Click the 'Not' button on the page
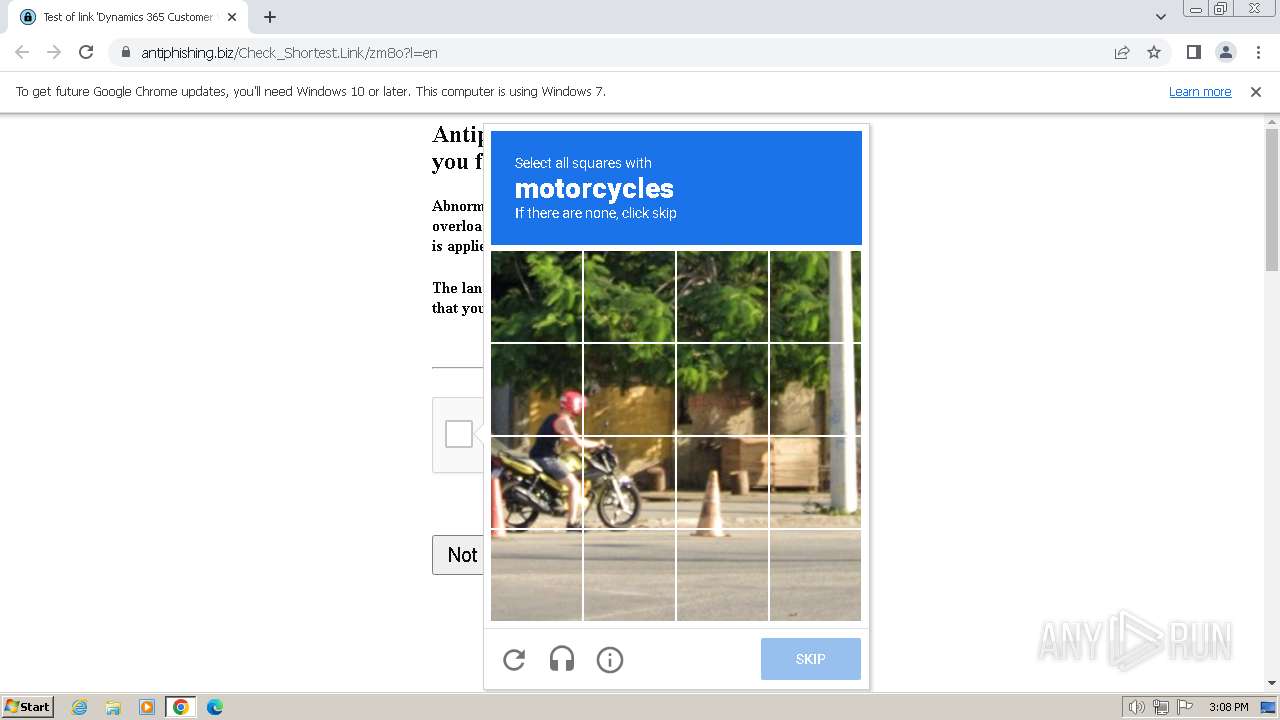The image size is (1280, 720). click(458, 555)
